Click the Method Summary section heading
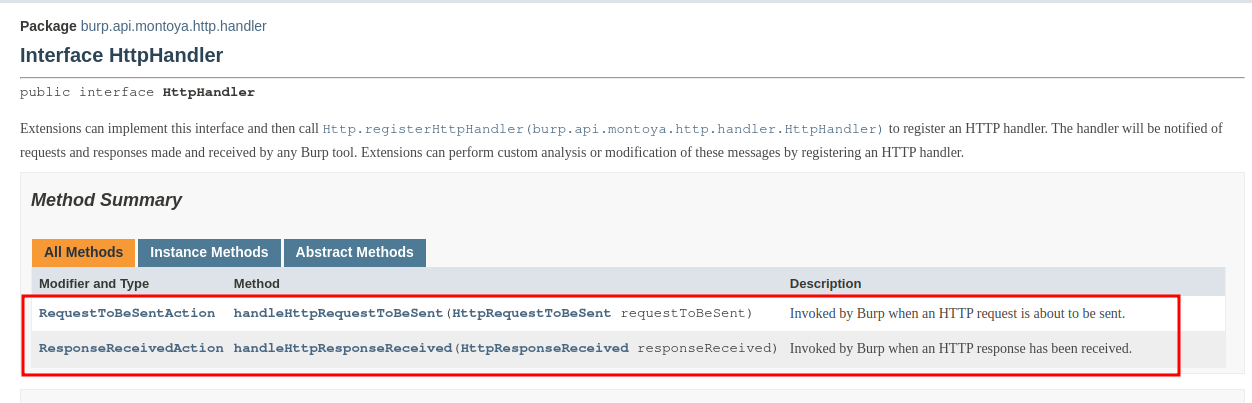 pos(106,200)
